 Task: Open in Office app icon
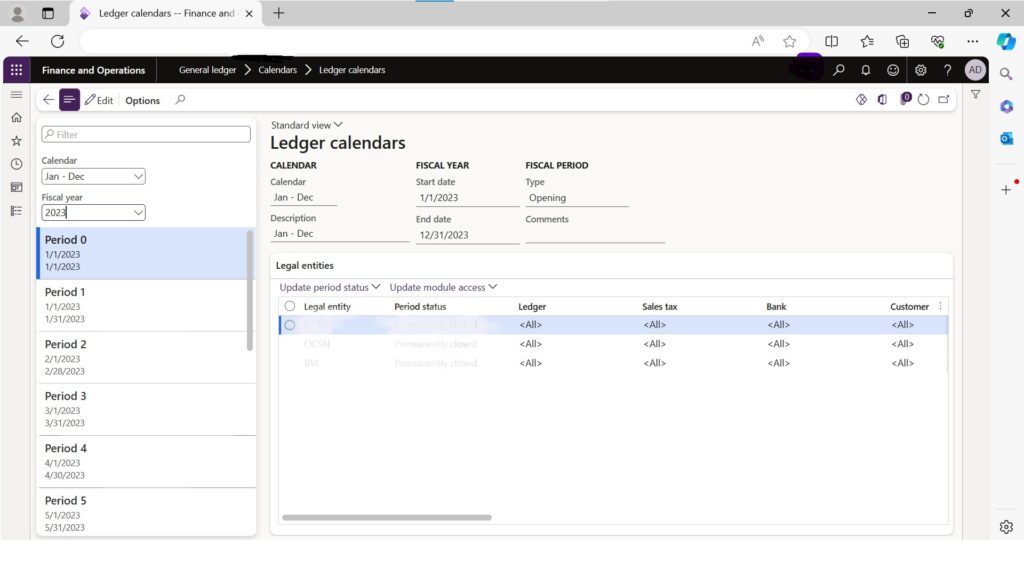[x=882, y=100]
